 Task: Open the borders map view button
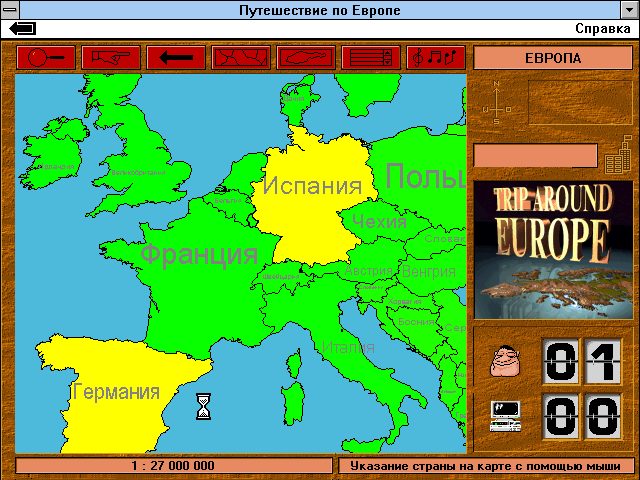click(241, 58)
